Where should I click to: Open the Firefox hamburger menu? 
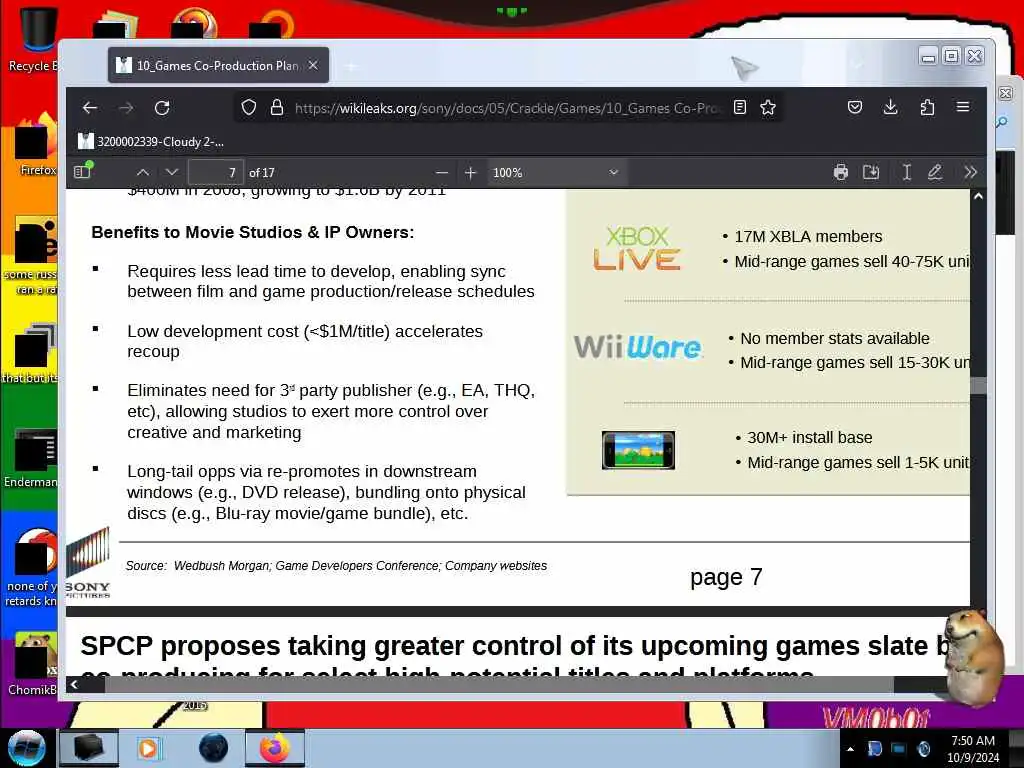coord(963,106)
